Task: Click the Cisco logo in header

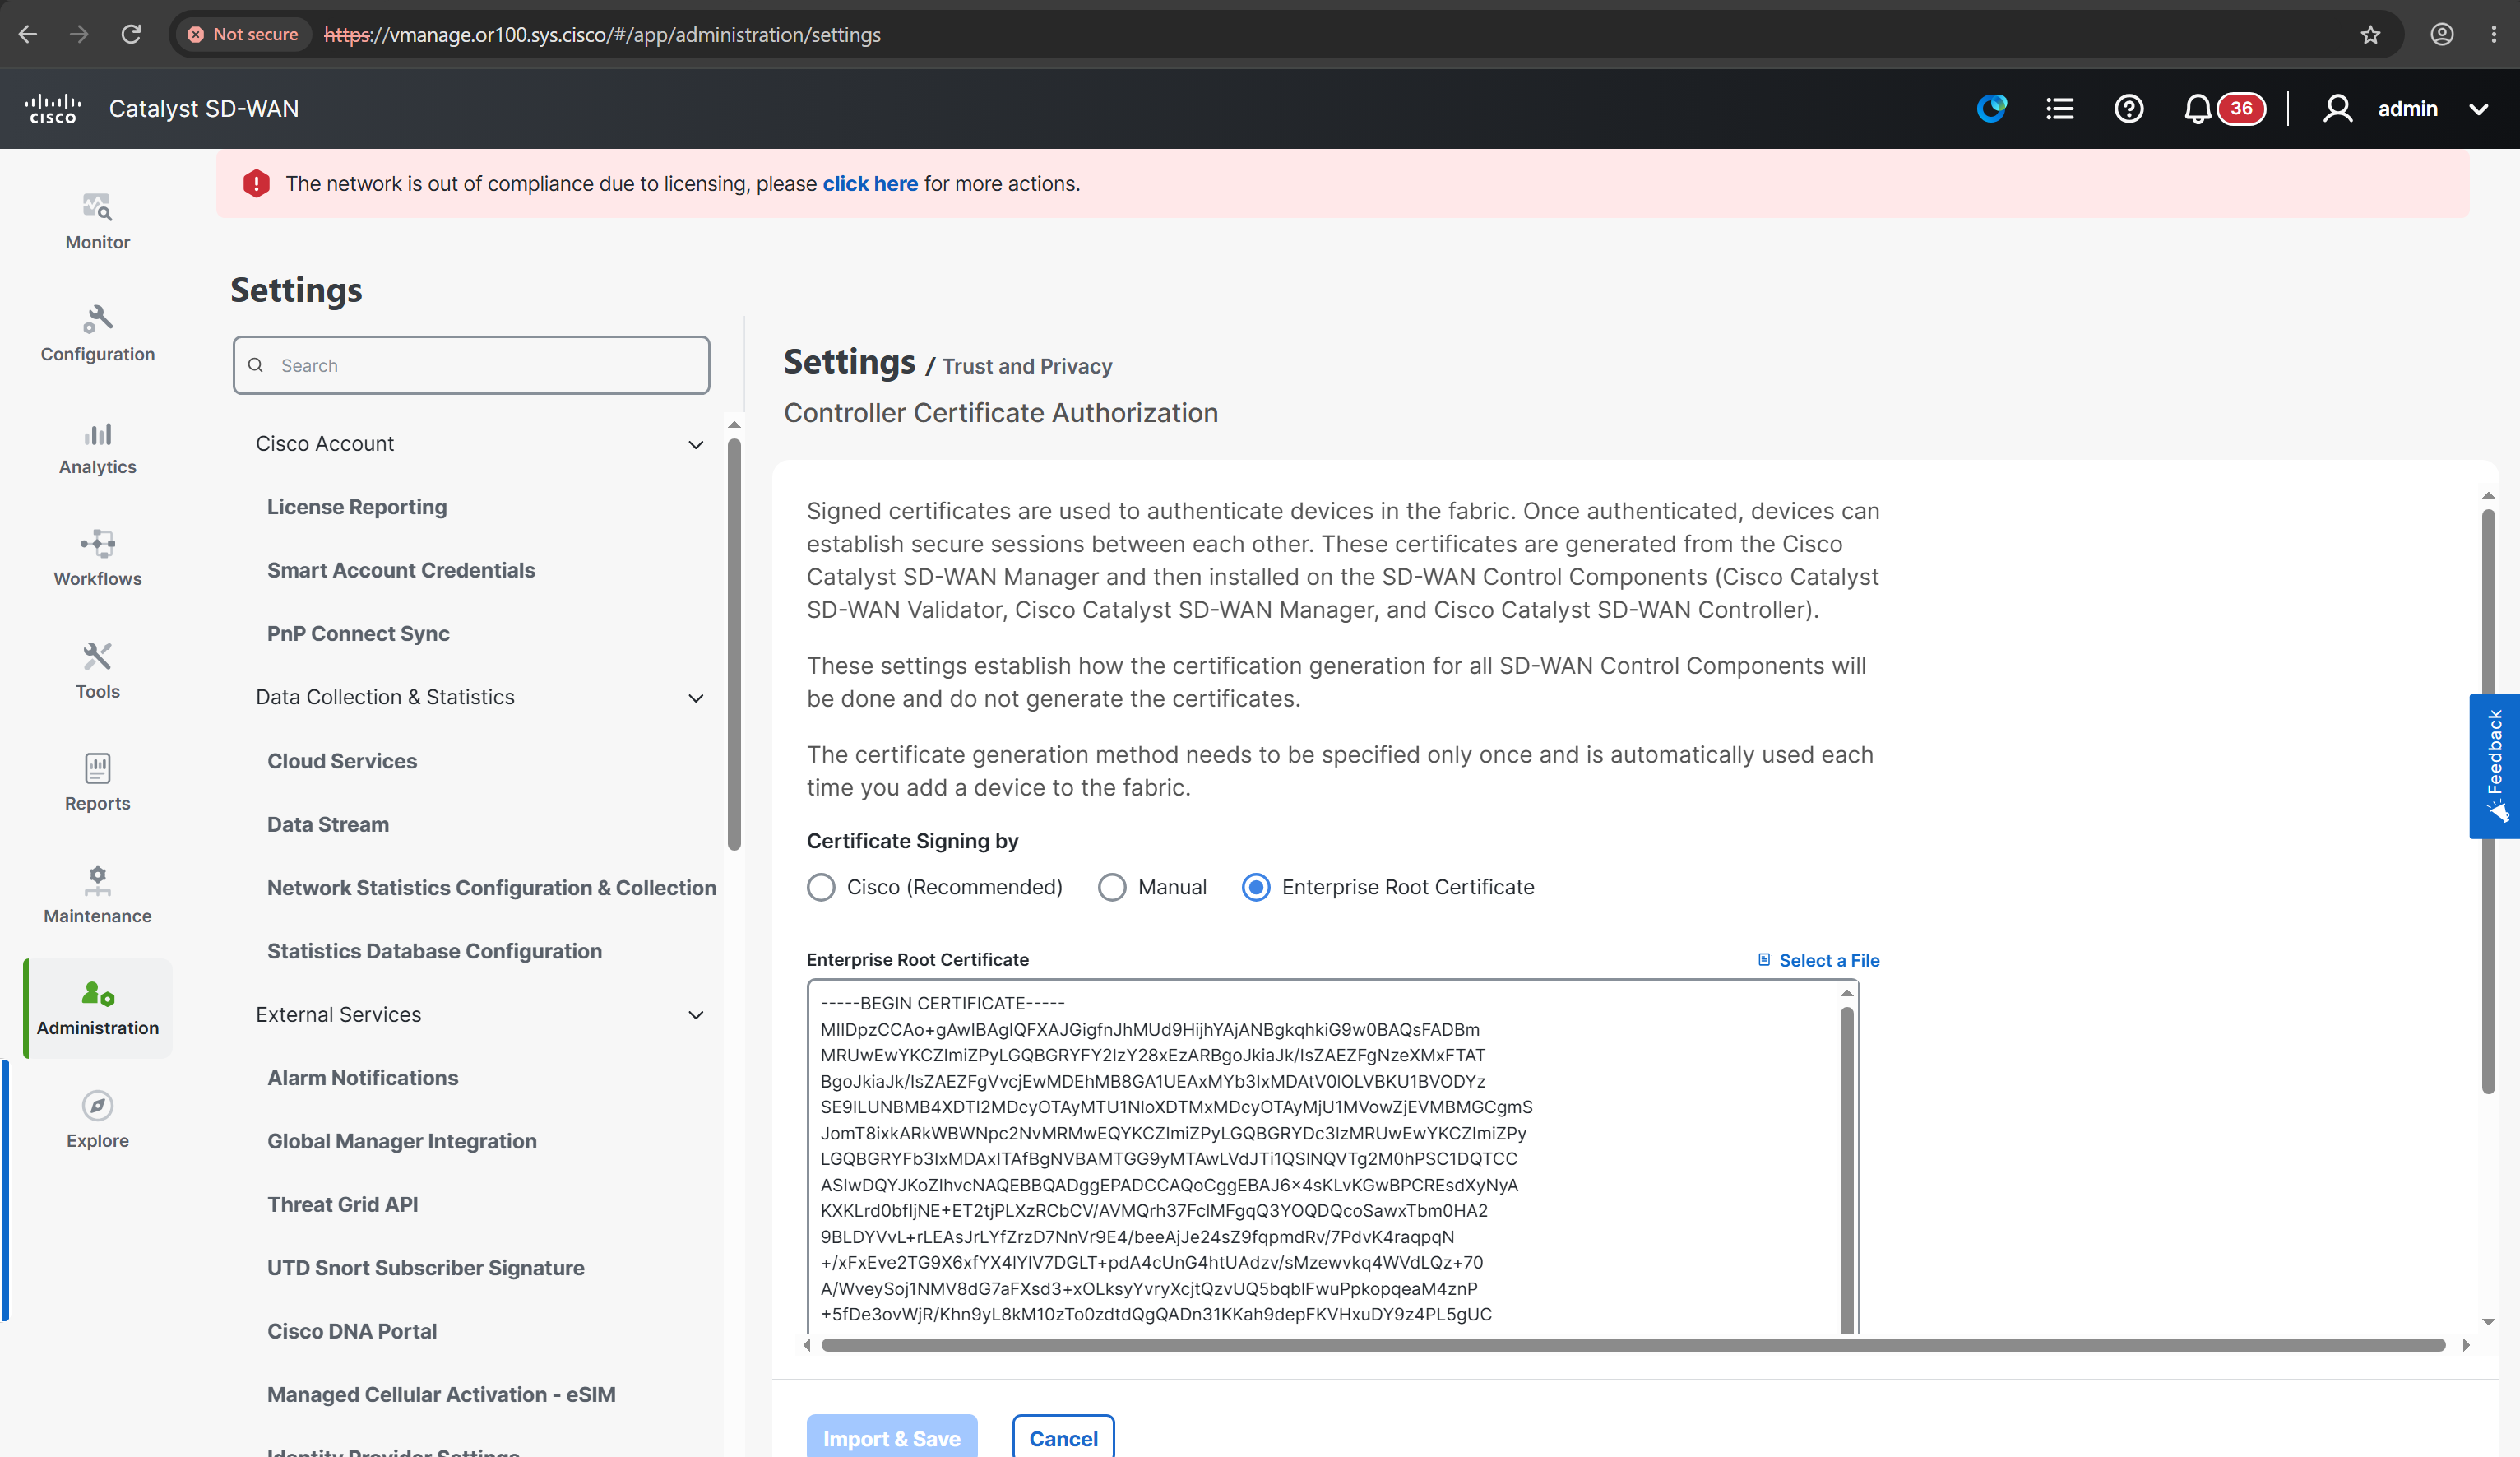Action: pos(53,109)
